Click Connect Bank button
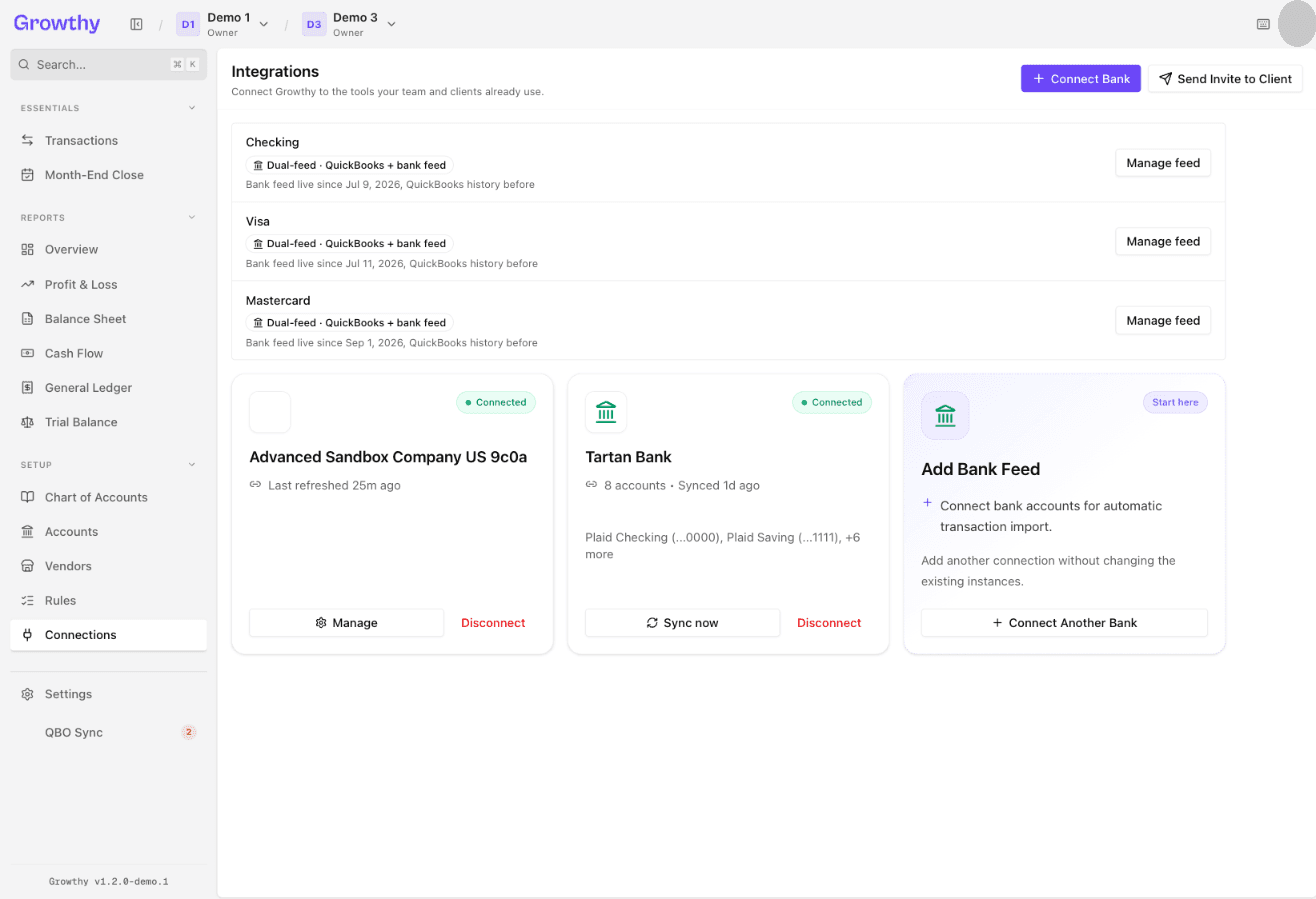 [1081, 79]
